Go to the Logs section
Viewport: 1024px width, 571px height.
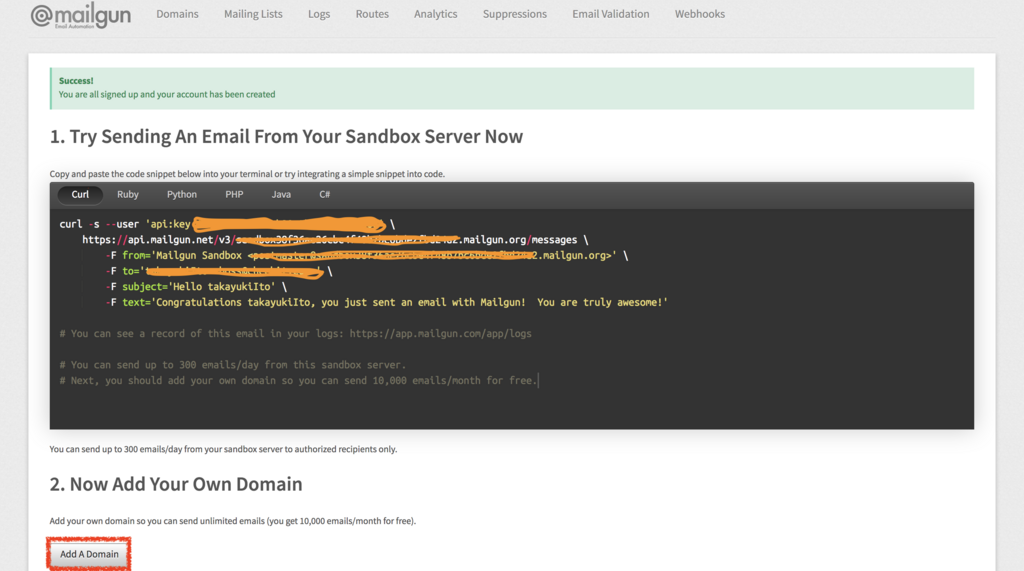(x=319, y=14)
